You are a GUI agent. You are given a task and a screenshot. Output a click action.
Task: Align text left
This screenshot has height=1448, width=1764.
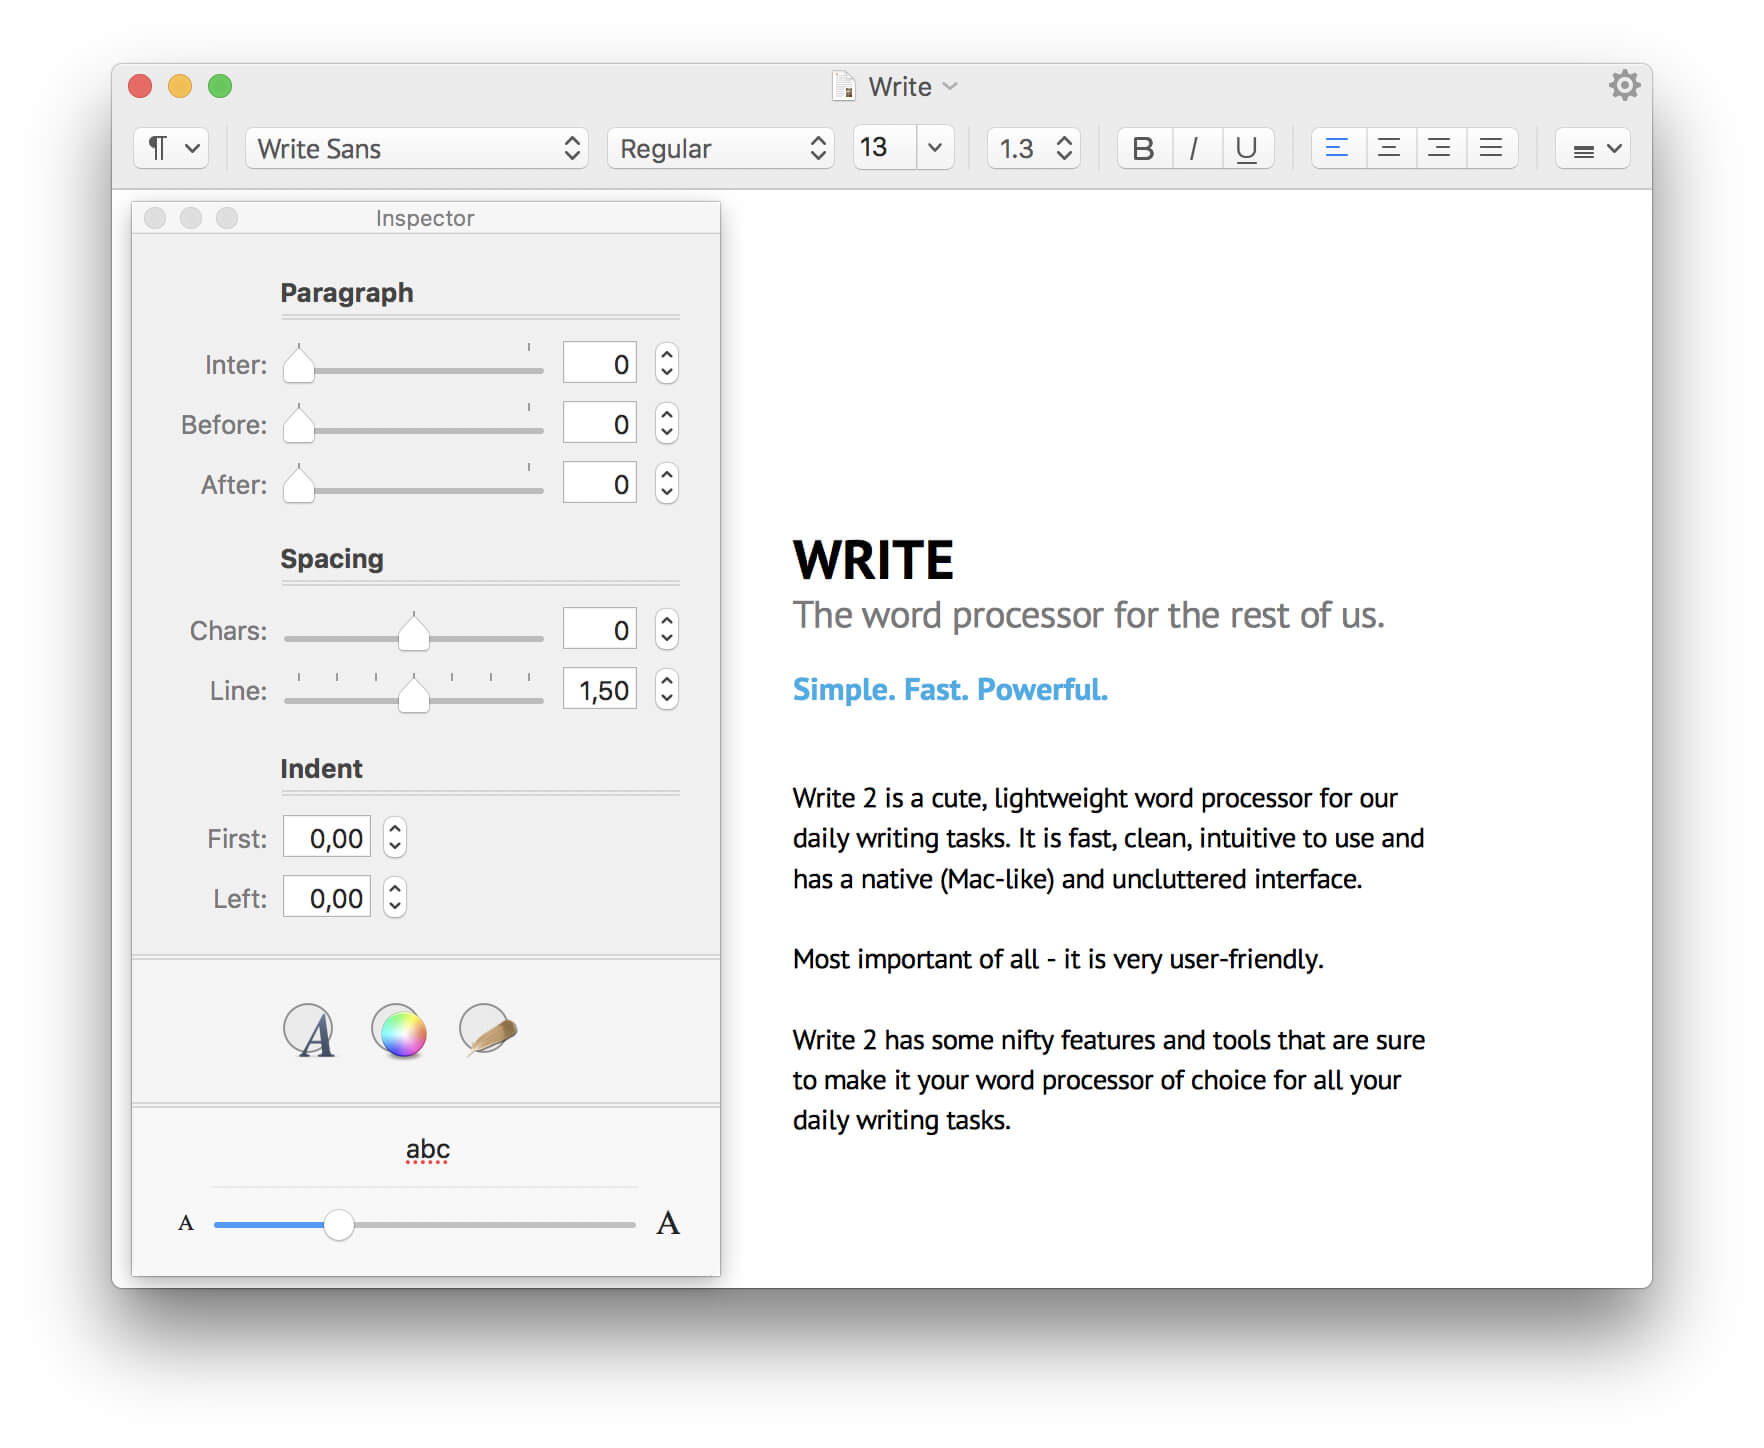click(1338, 148)
